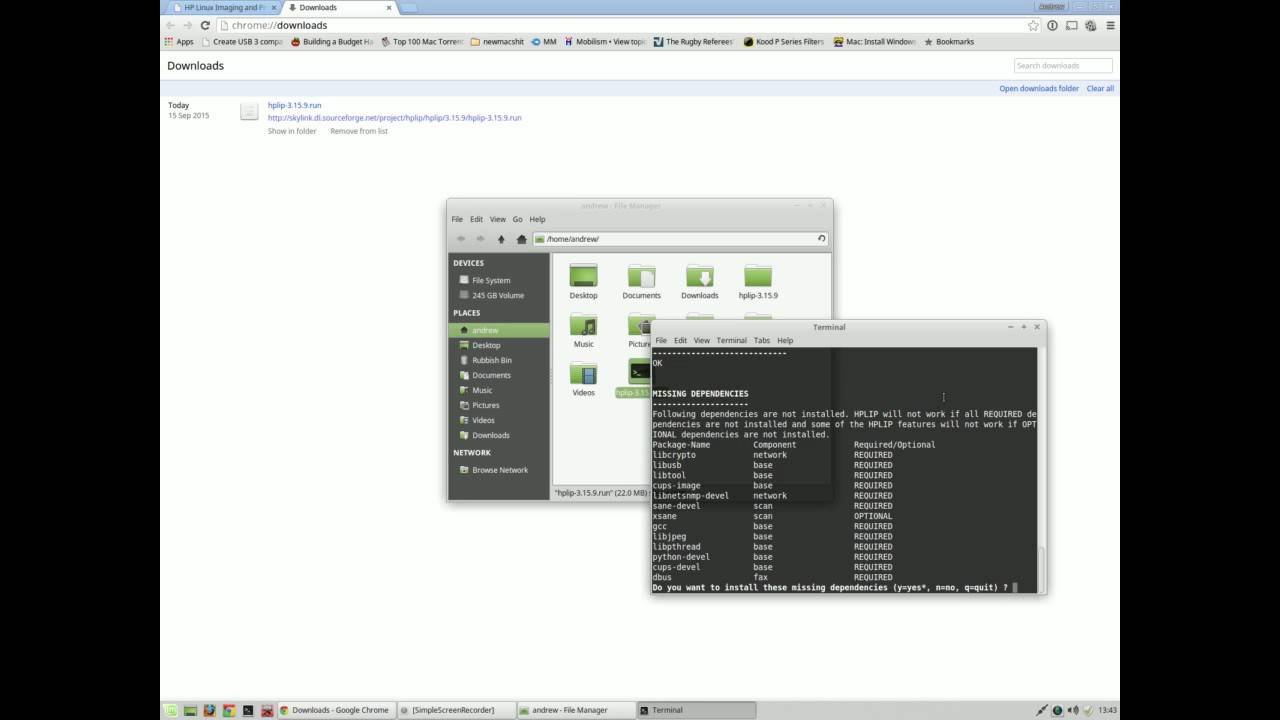This screenshot has height=720, width=1280.
Task: Open the Edit menu in File Manager
Action: coord(476,219)
